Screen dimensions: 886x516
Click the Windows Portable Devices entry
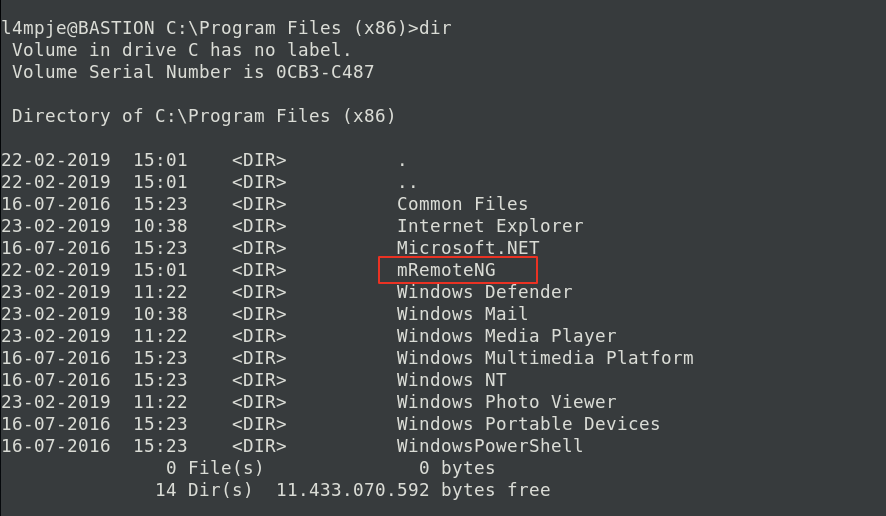pos(528,424)
